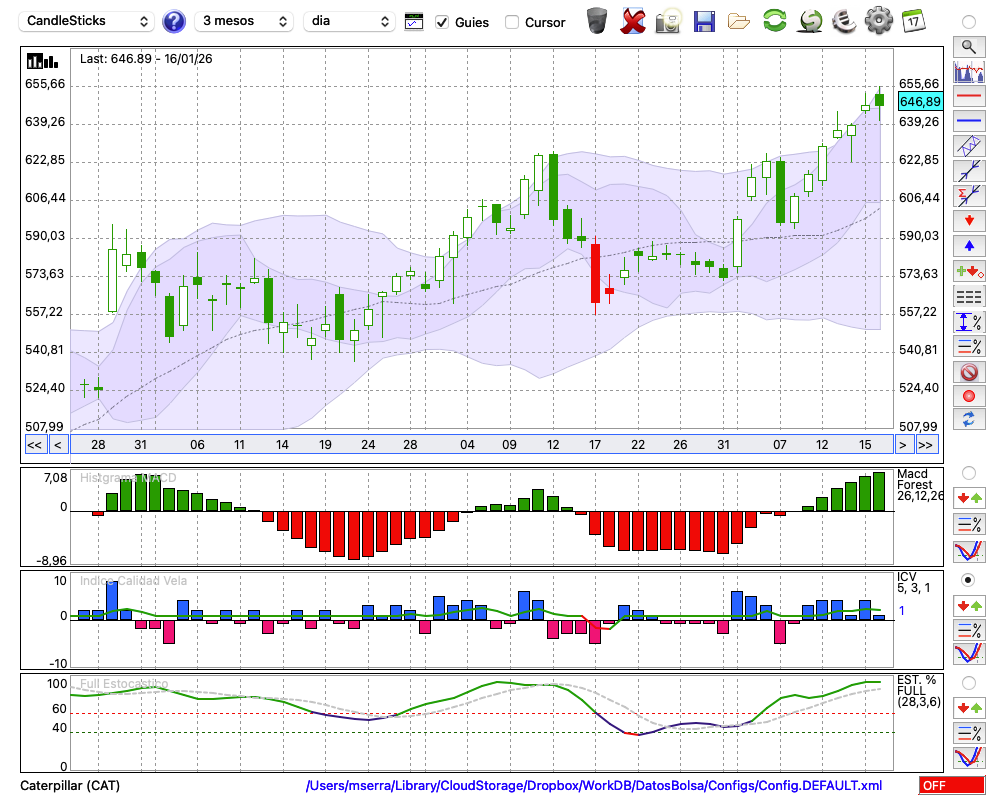1000x800 pixels.
Task: Jump to the start with << button
Action: 34,445
